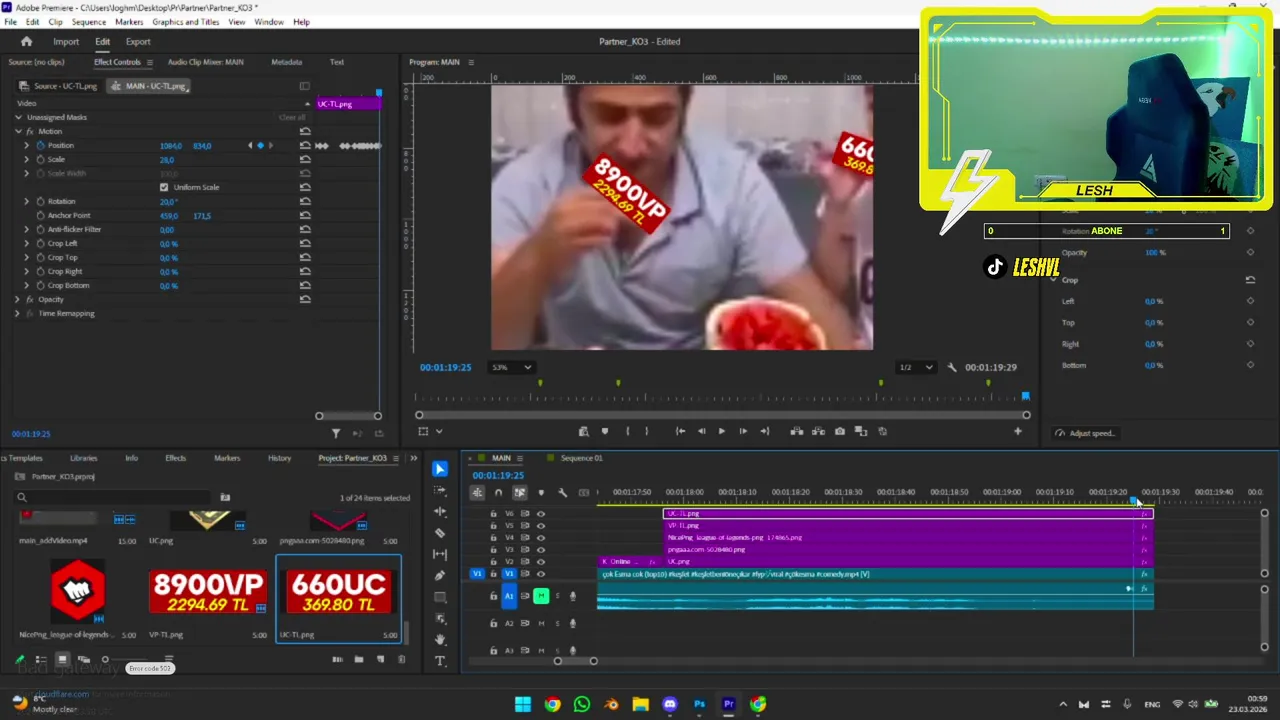Toggle Uniform Scale checkbox

164,187
